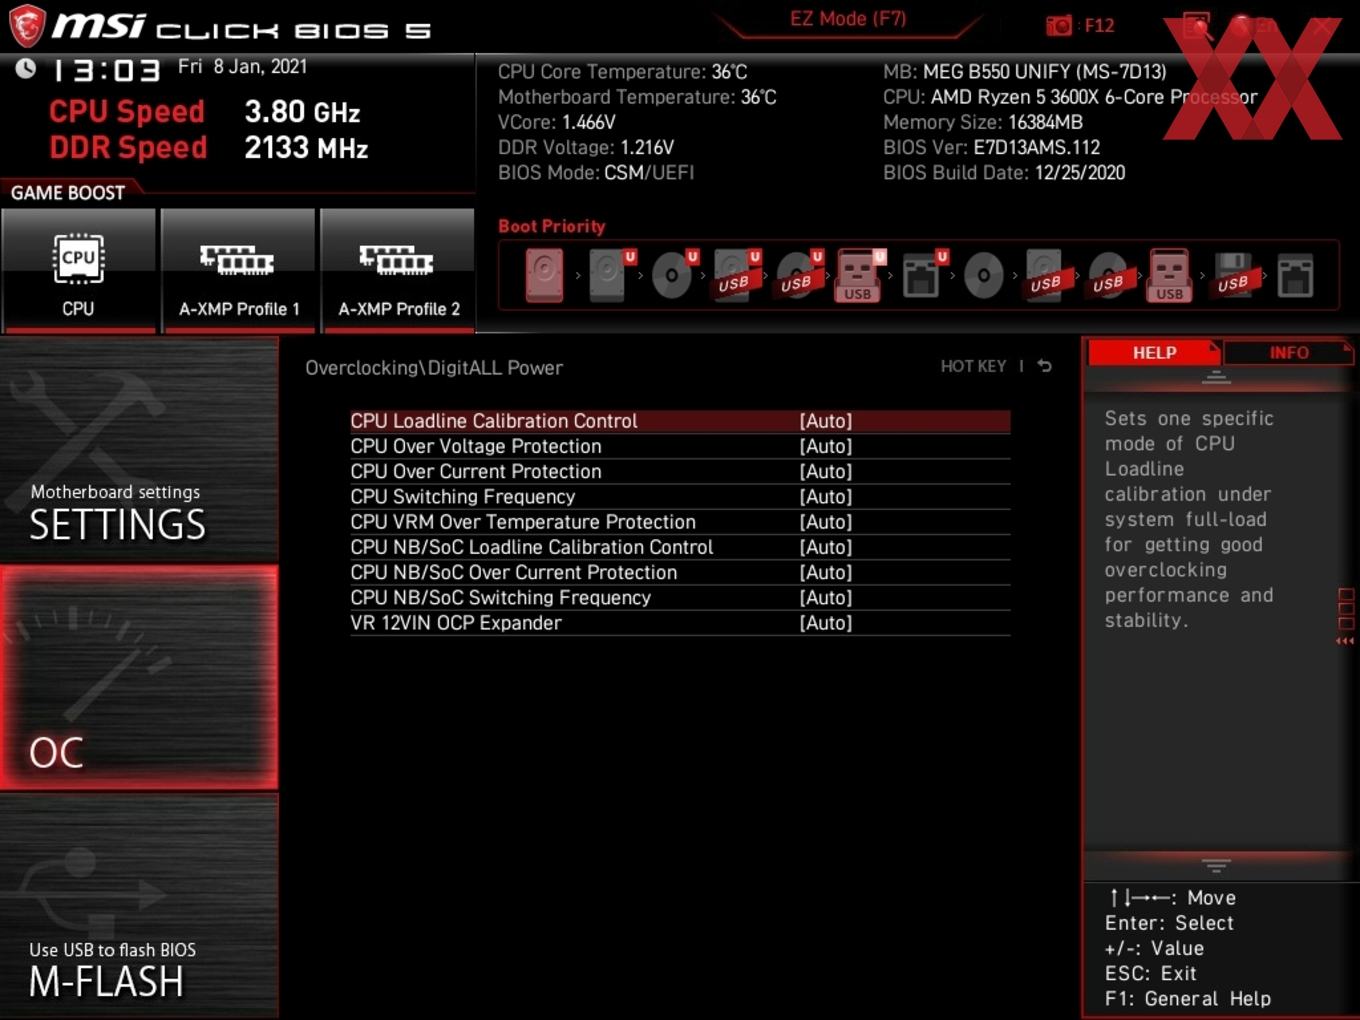1360x1020 pixels.
Task: Click the Boot Priority heading
Action: tap(552, 226)
